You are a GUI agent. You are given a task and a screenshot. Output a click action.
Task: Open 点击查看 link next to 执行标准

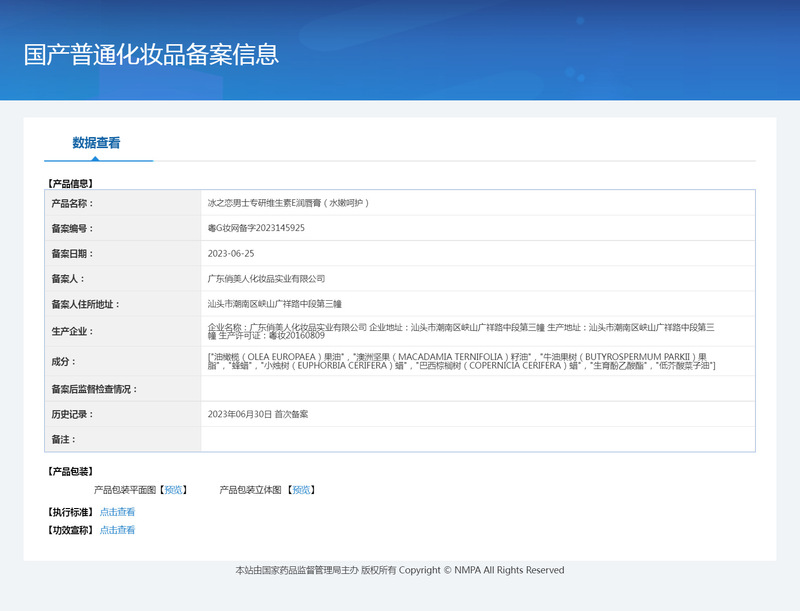pyautogui.click(x=117, y=512)
